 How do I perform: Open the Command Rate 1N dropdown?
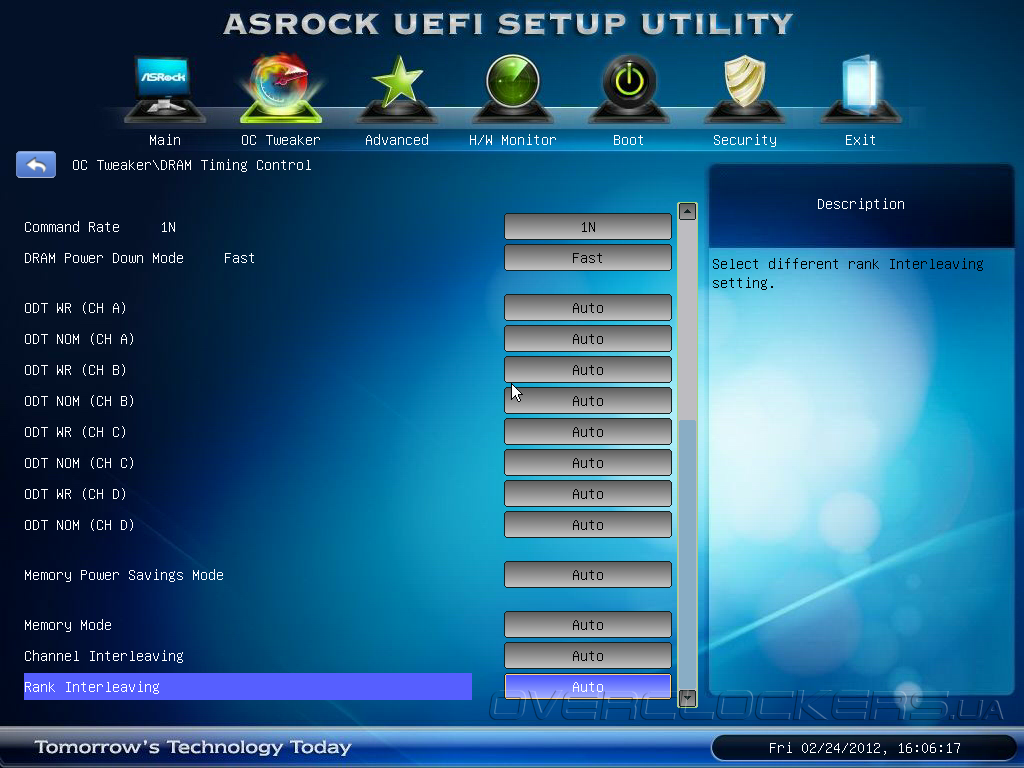tap(588, 227)
